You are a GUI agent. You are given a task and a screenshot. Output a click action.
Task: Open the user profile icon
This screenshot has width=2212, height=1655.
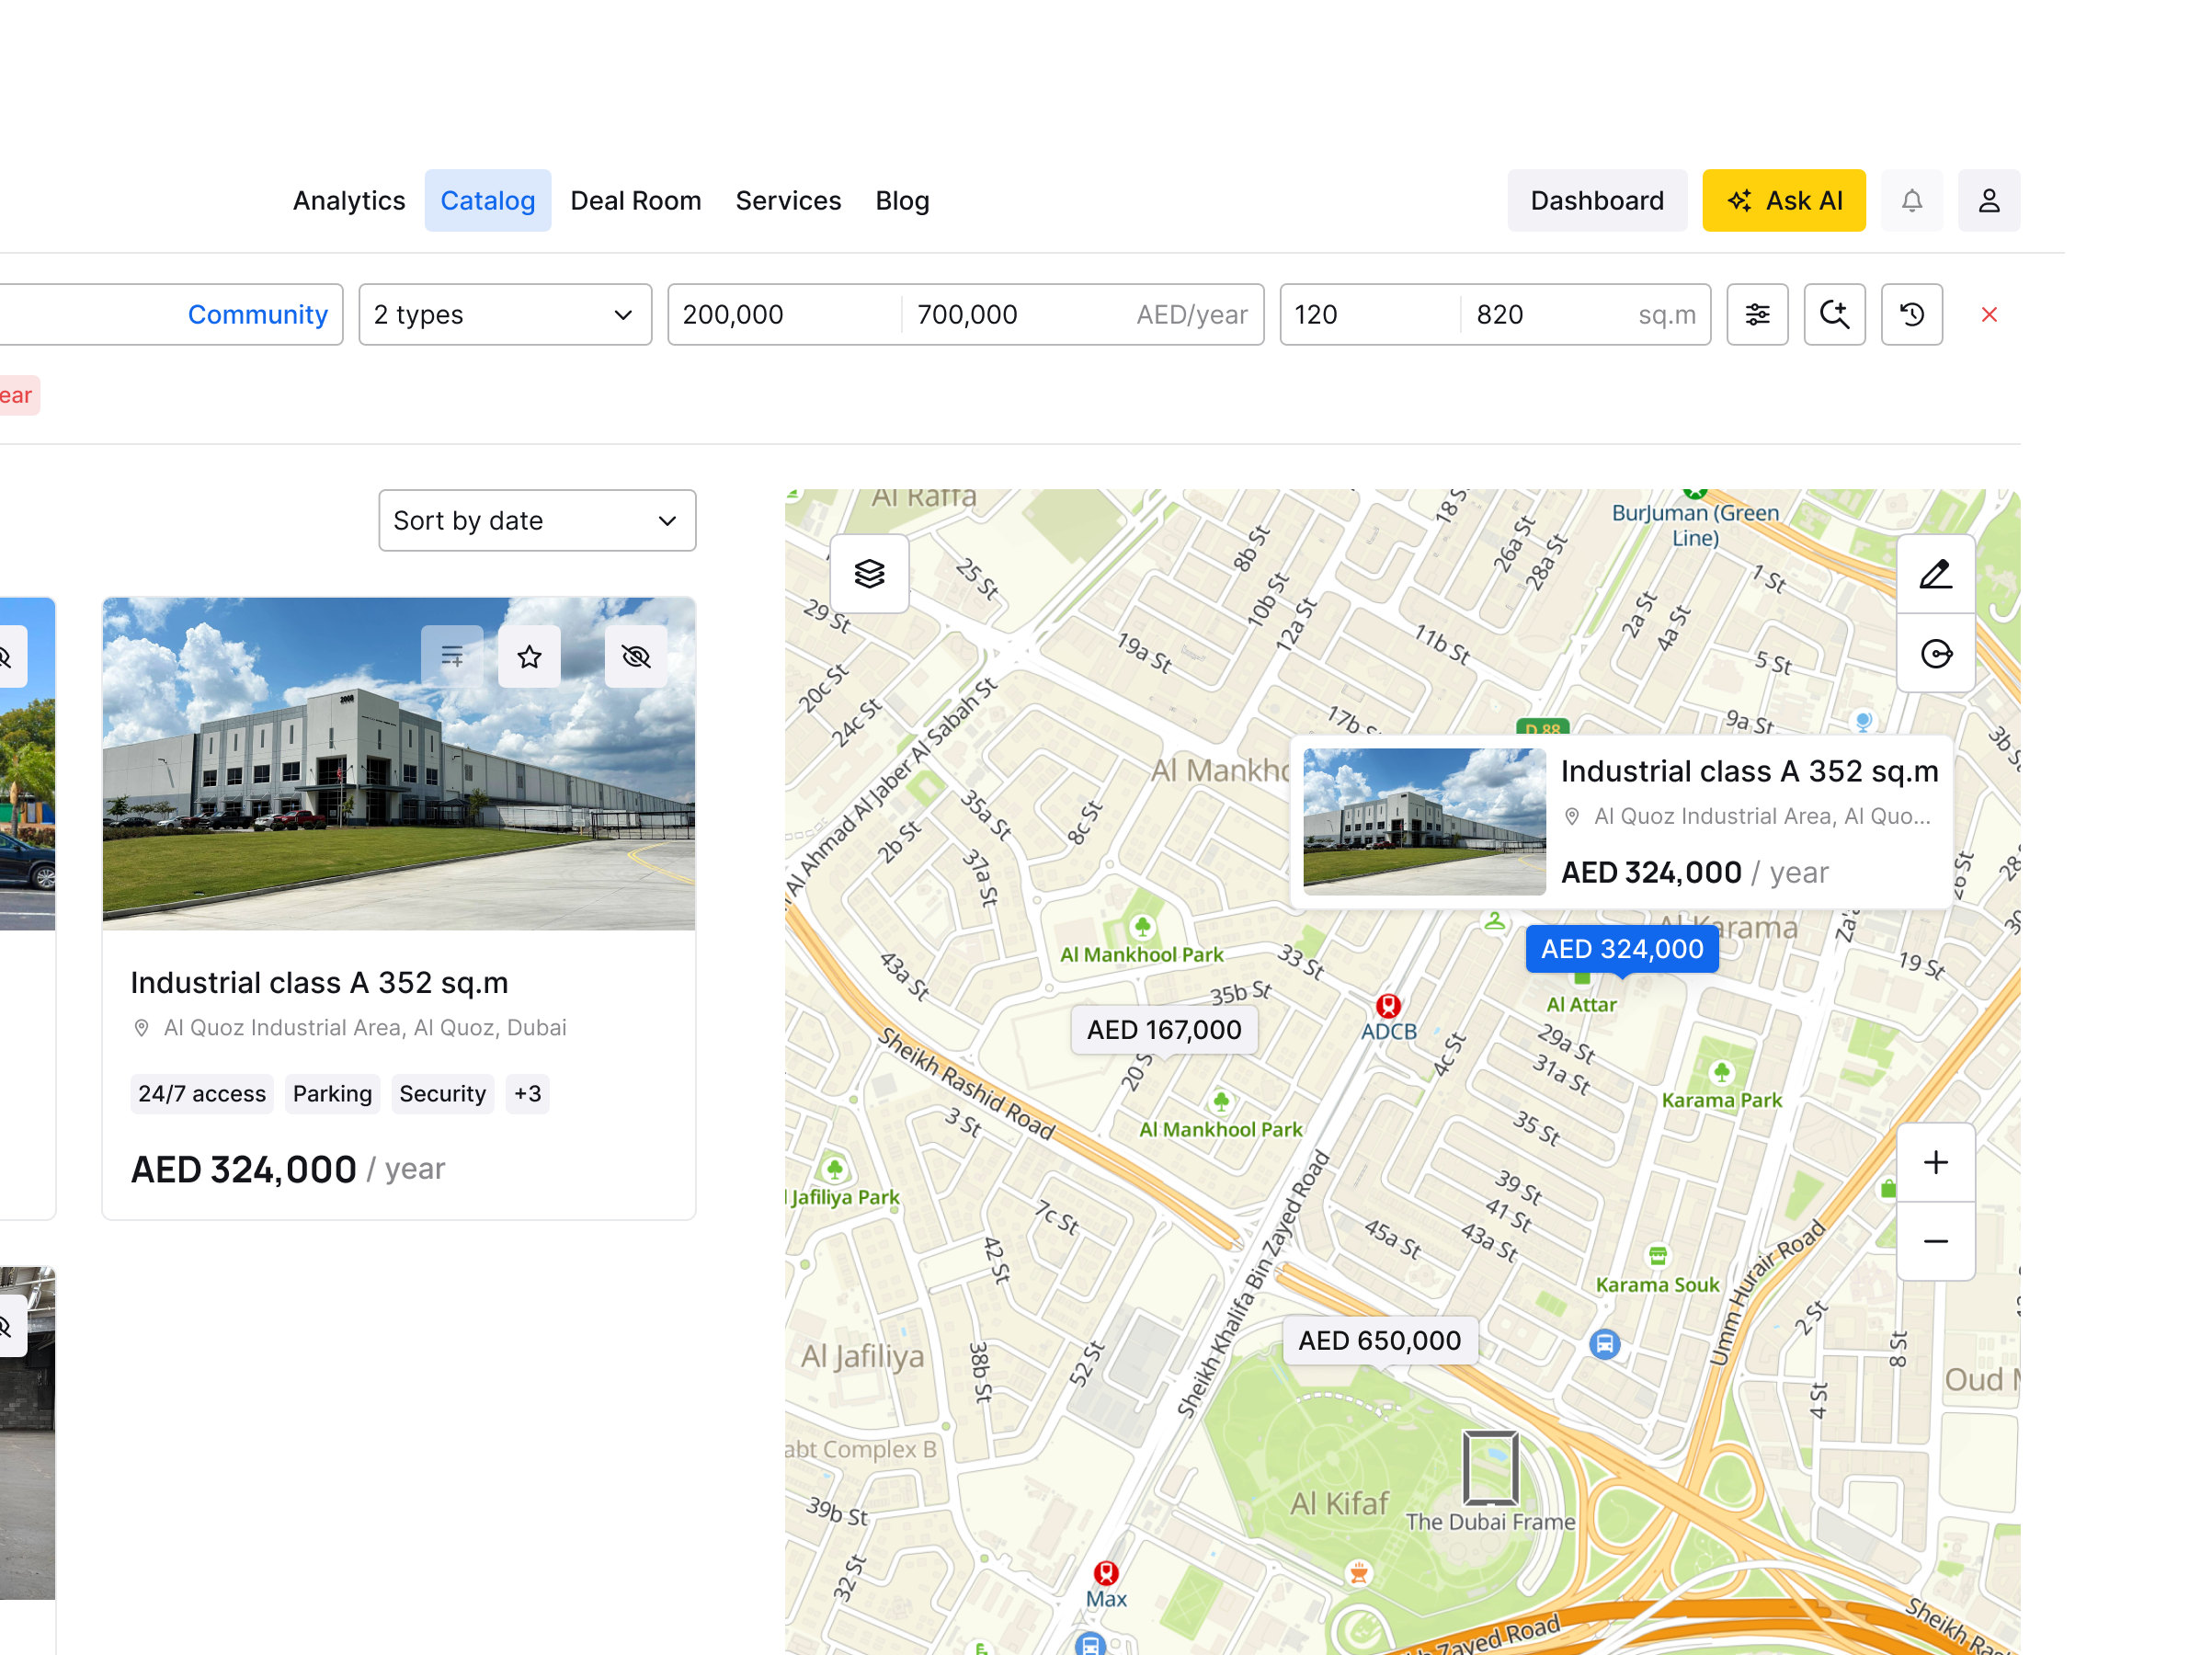(1988, 201)
